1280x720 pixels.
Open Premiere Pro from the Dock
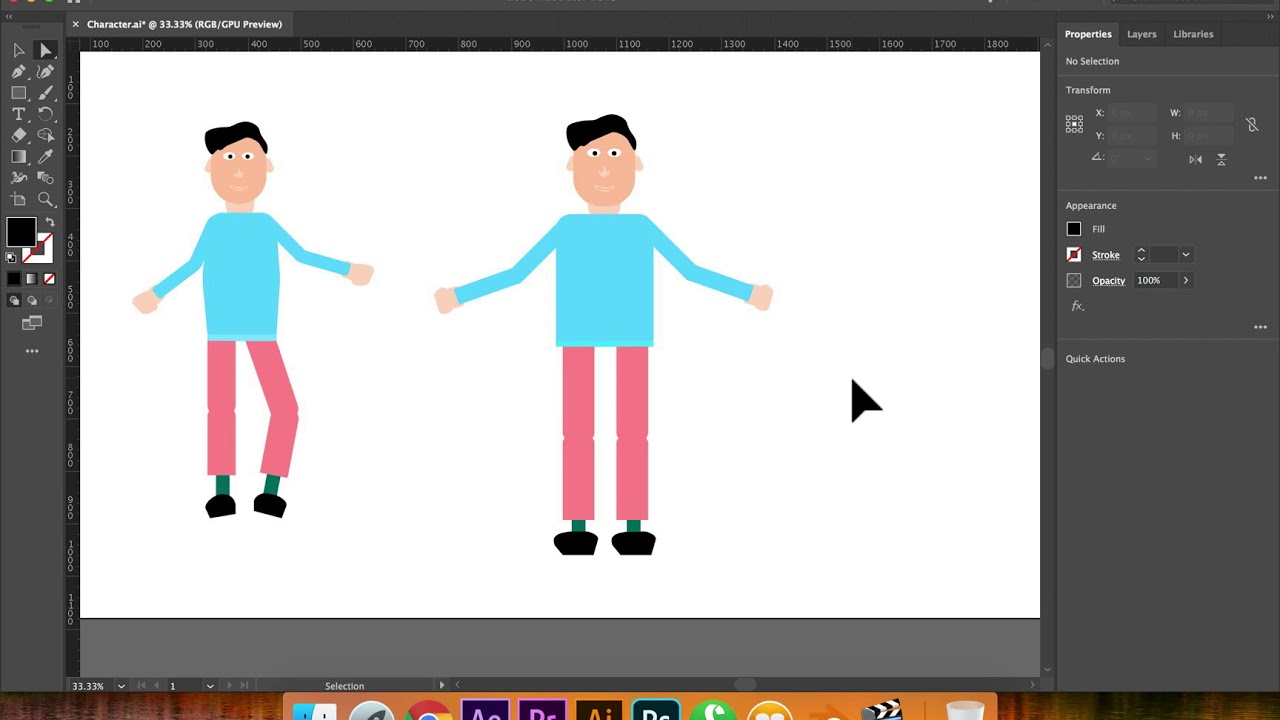[542, 711]
